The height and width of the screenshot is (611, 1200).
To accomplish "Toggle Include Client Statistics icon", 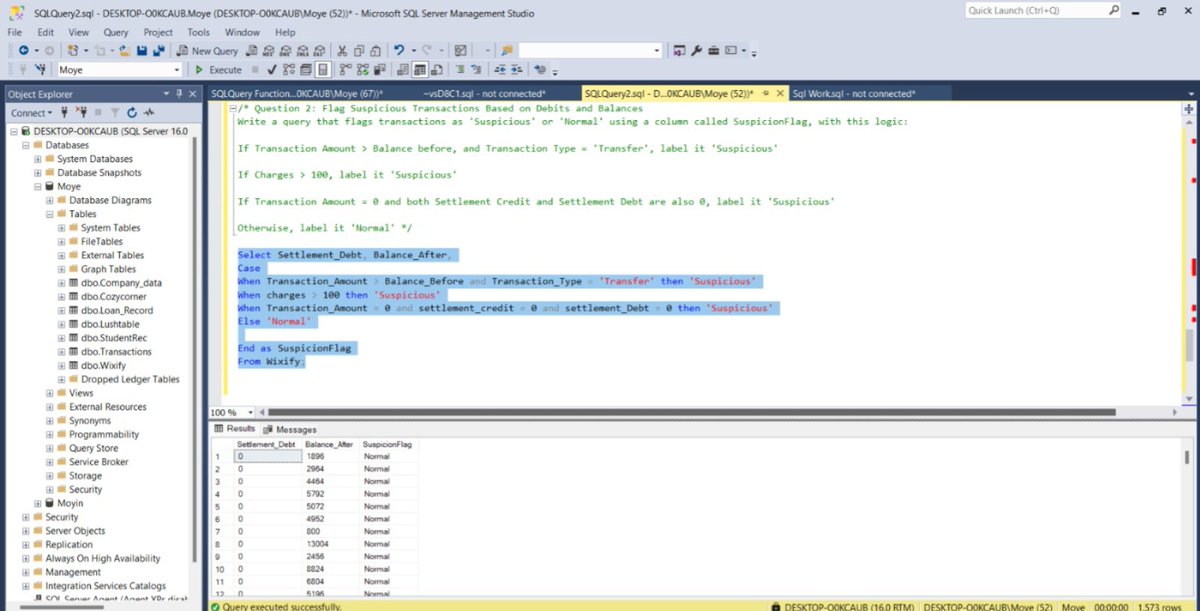I will click(x=381, y=70).
